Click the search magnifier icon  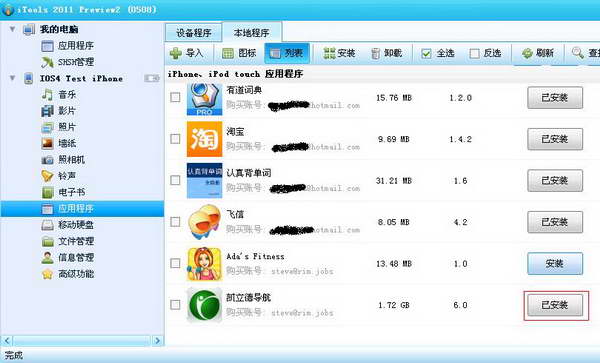click(x=577, y=53)
